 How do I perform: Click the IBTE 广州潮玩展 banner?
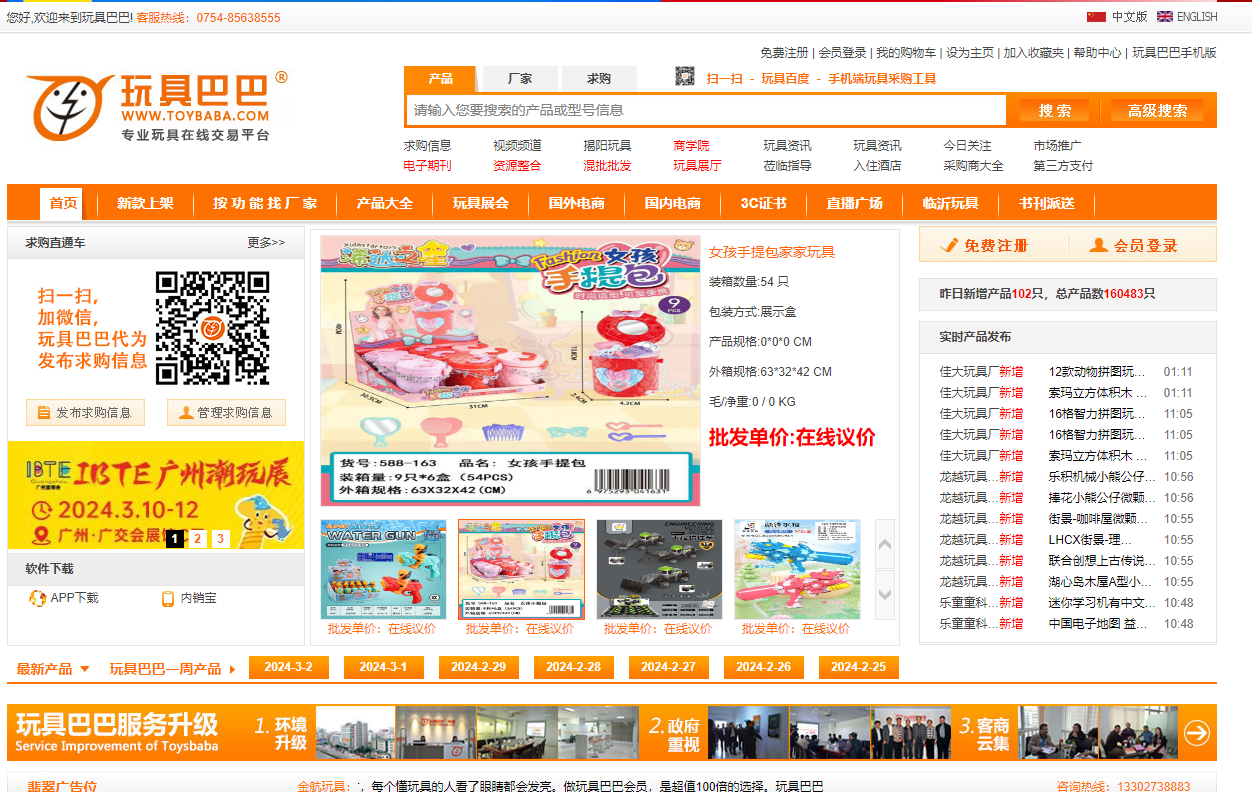click(156, 495)
